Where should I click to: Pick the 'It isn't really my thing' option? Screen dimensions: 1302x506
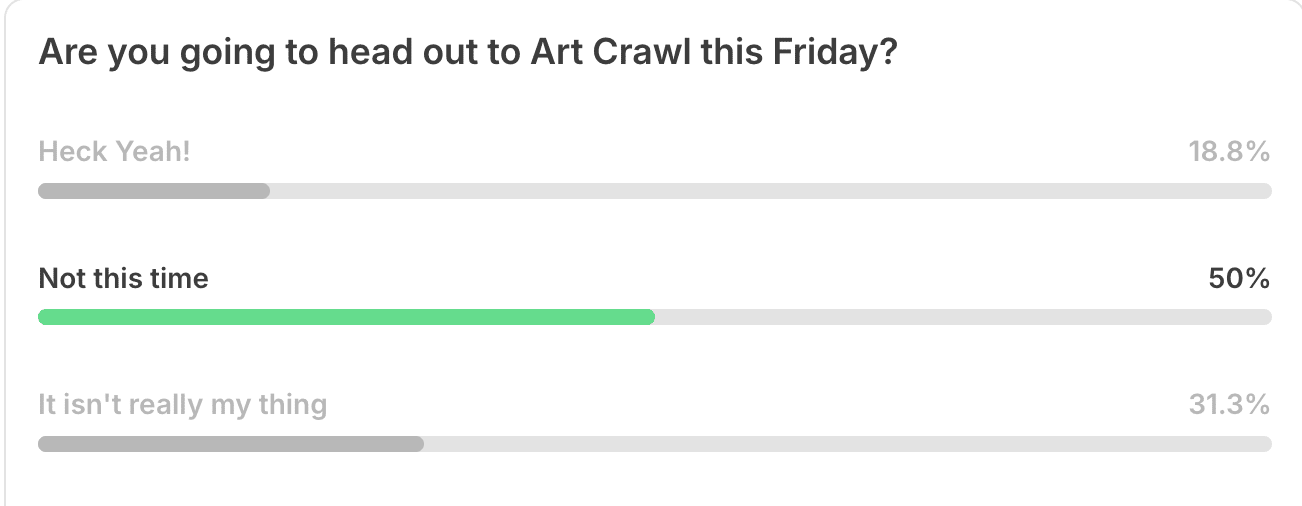tap(182, 405)
